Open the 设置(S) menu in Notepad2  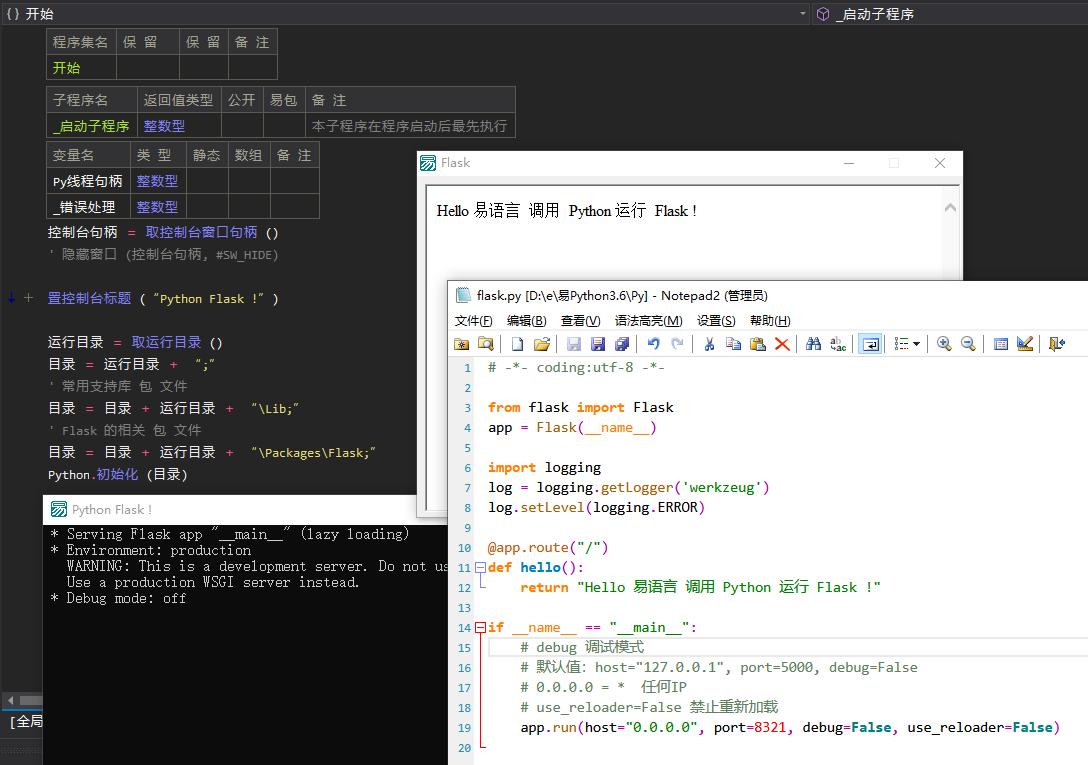(716, 321)
